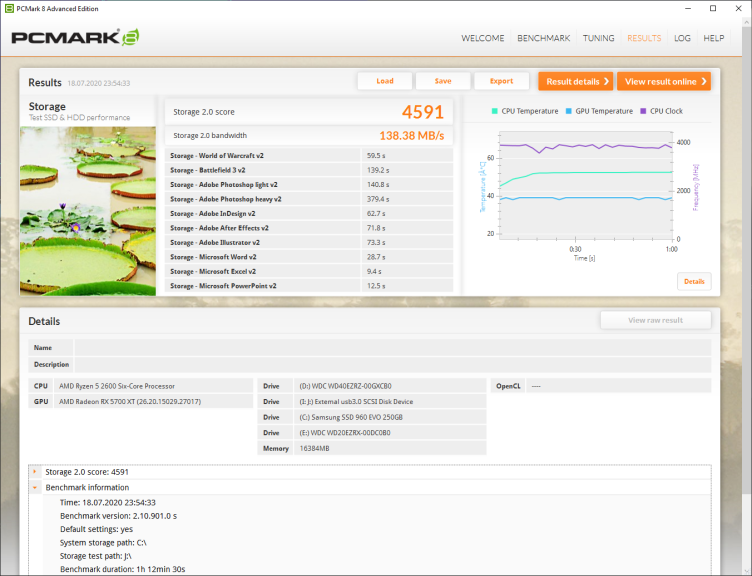Click the CPU Clock legend swatch
Image resolution: width=752 pixels, height=576 pixels.
click(x=643, y=111)
